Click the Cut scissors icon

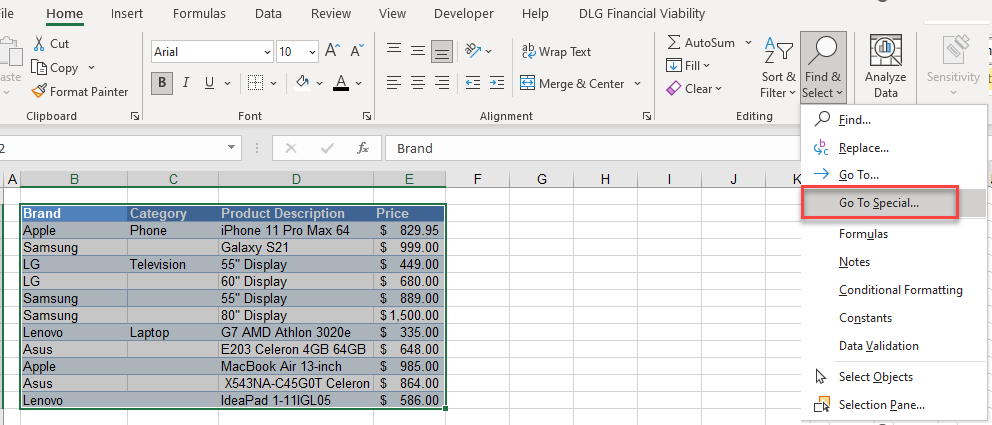(x=39, y=44)
